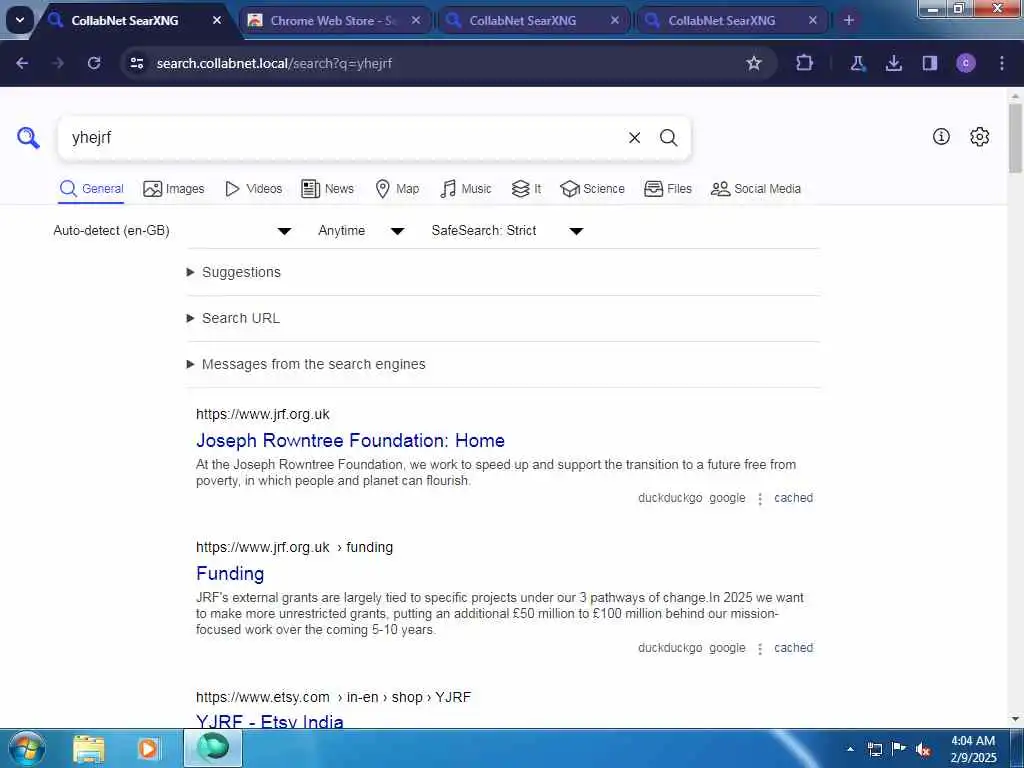1024x768 pixels.
Task: Select the General category tab
Action: point(91,189)
